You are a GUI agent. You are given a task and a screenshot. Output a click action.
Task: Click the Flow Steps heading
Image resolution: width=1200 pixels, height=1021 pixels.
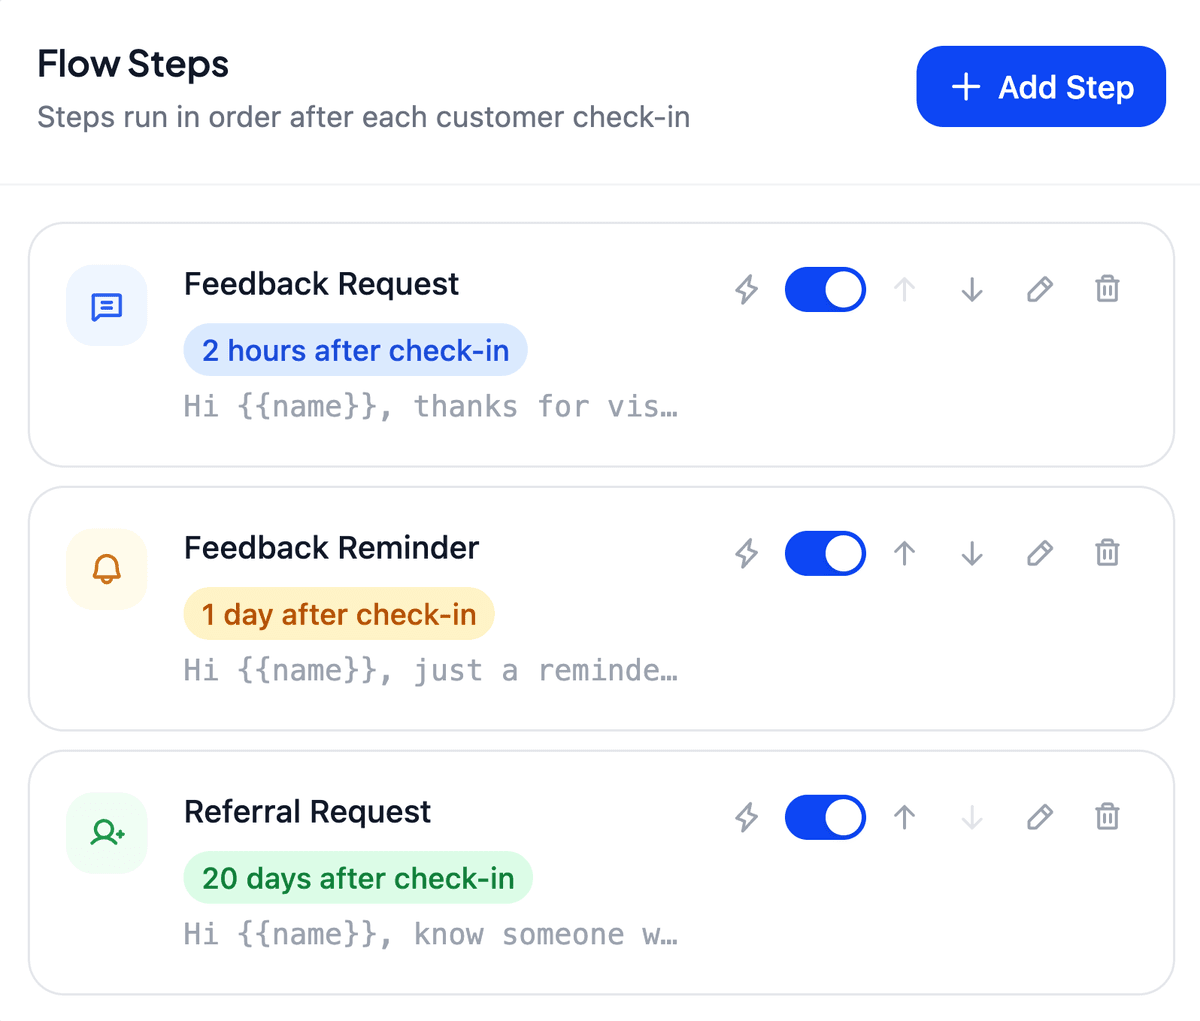click(x=132, y=63)
